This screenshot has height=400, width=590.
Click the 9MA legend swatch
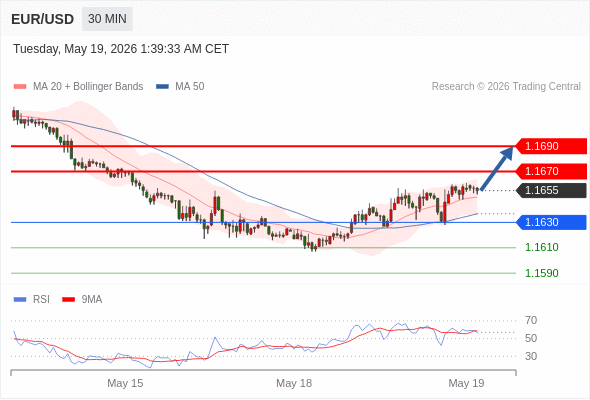click(68, 300)
